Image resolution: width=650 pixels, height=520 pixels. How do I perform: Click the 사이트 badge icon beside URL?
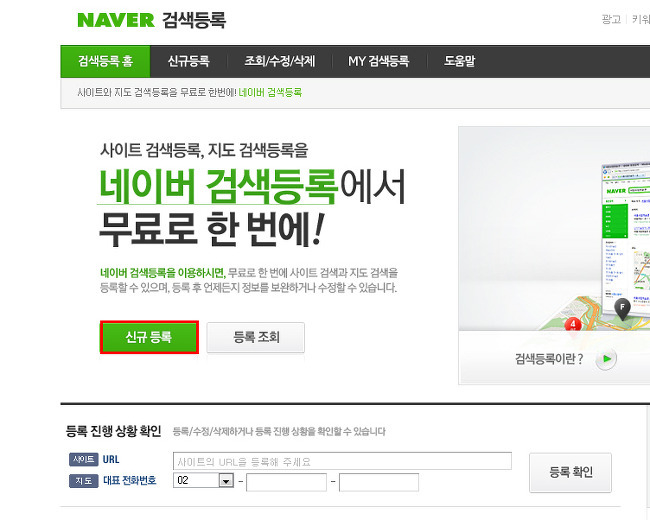coord(83,459)
